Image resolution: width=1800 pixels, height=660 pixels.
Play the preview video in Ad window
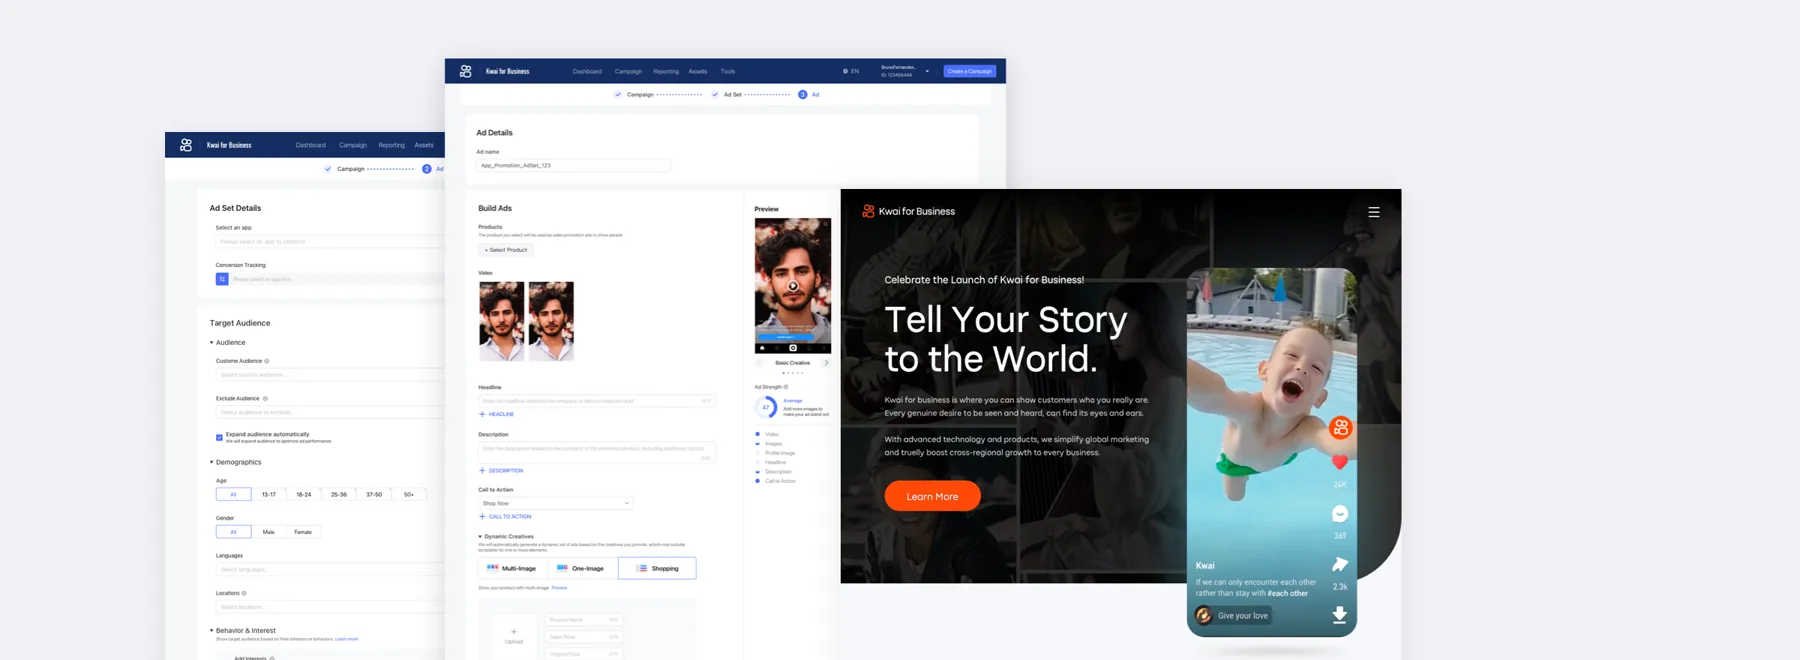pyautogui.click(x=793, y=286)
